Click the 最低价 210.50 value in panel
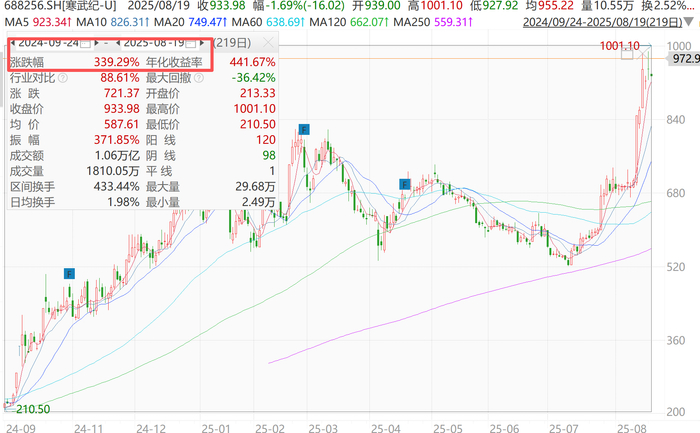 pos(258,125)
